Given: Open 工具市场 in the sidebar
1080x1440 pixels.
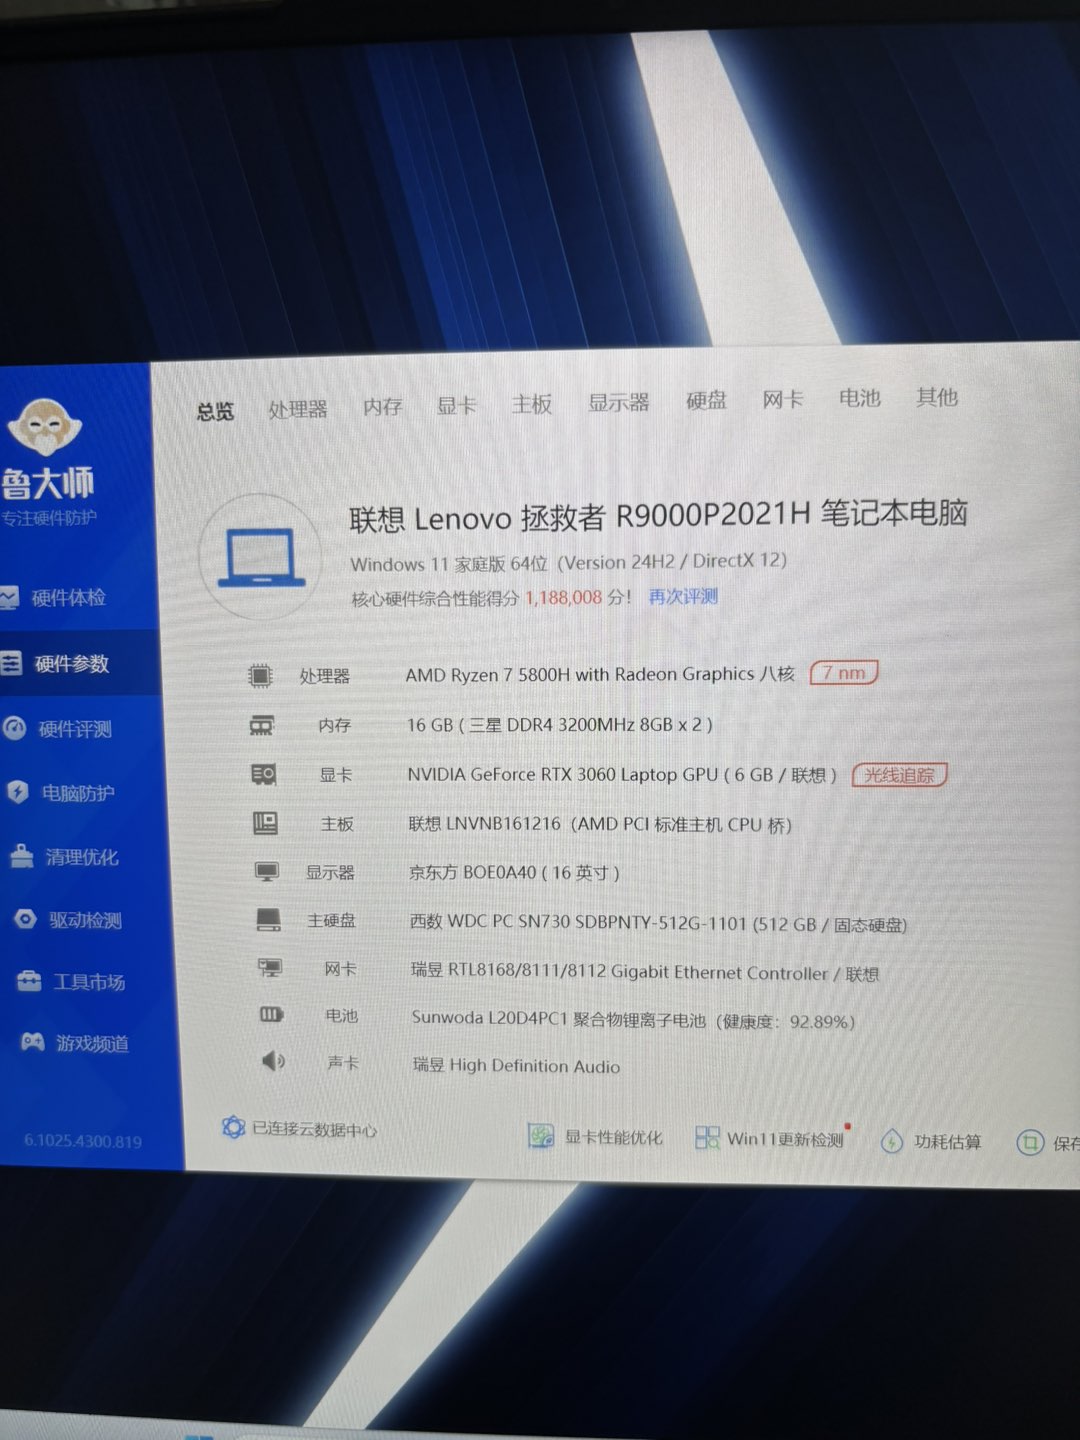Looking at the screenshot, I should pos(89,982).
